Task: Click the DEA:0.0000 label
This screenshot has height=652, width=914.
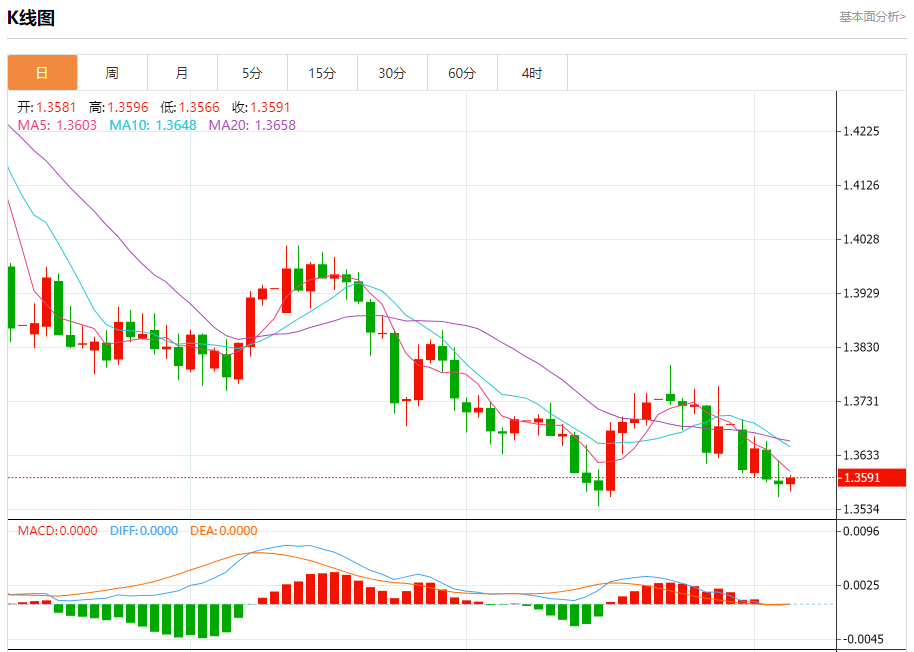Action: [x=223, y=531]
